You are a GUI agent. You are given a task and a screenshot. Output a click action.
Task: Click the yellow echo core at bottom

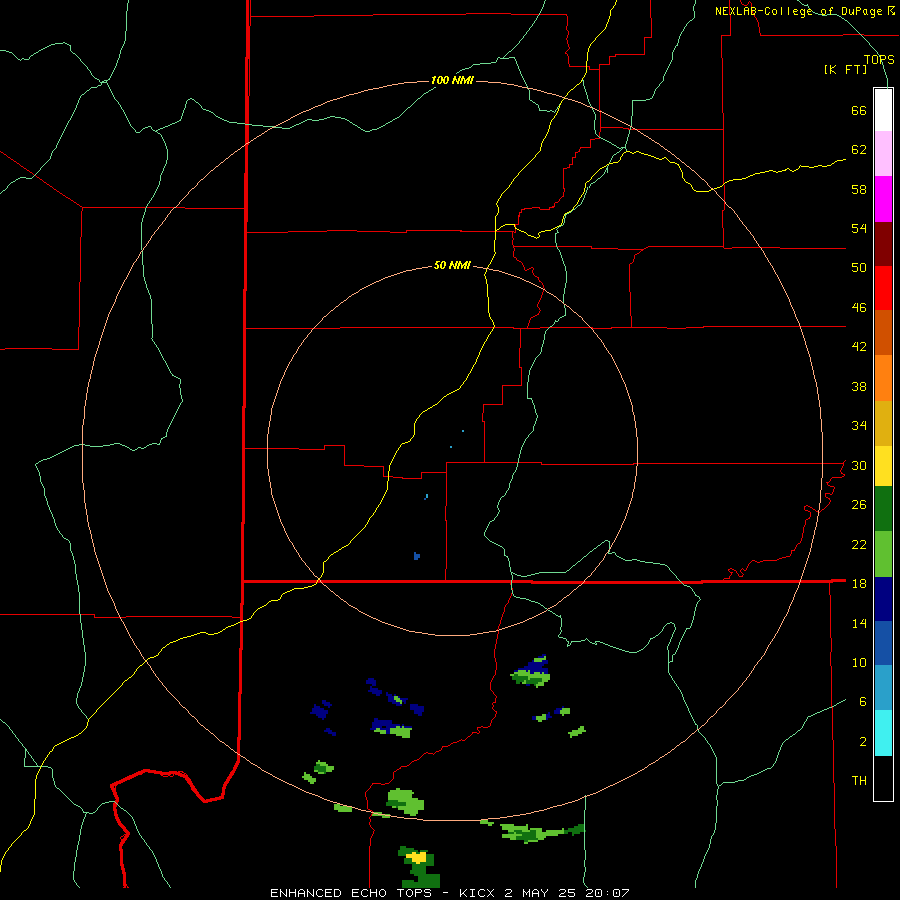416,857
